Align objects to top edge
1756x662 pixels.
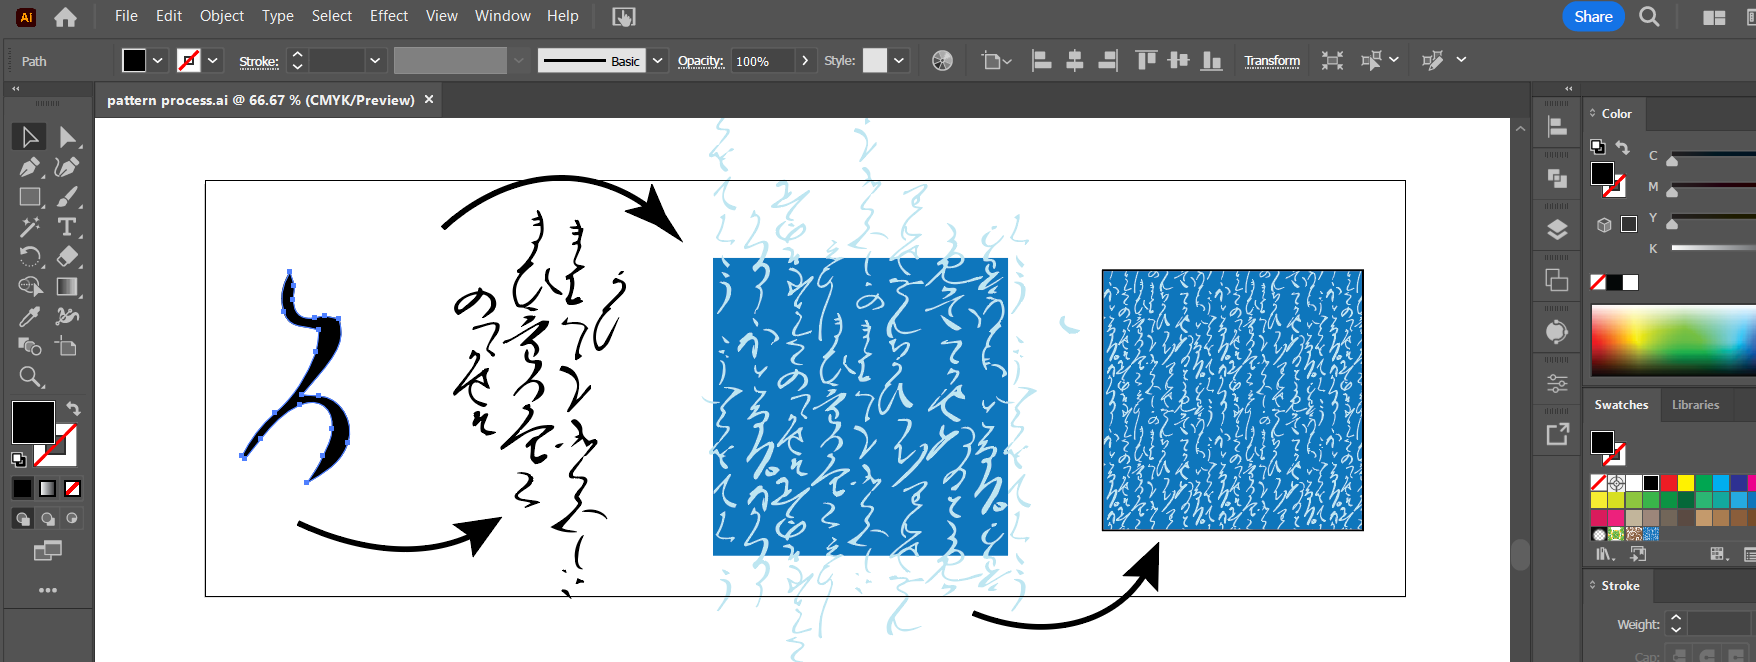click(1146, 61)
